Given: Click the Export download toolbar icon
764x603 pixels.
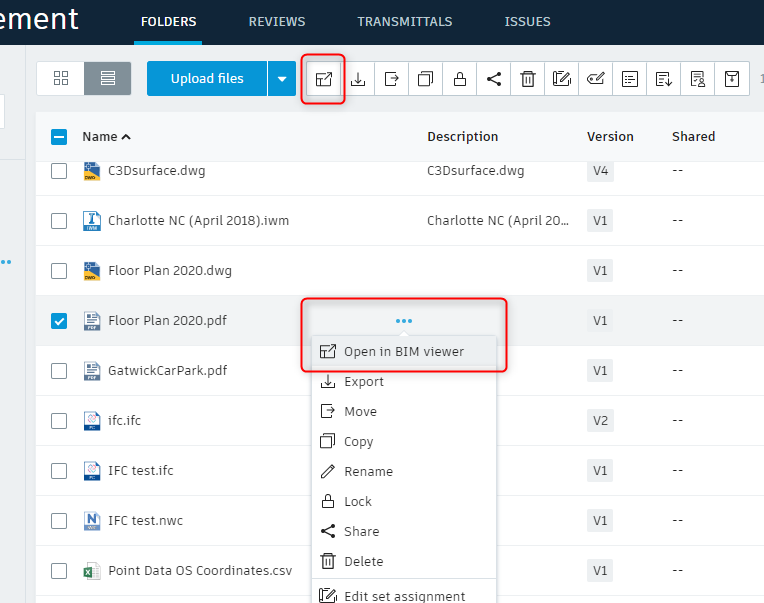Looking at the screenshot, I should coord(358,79).
